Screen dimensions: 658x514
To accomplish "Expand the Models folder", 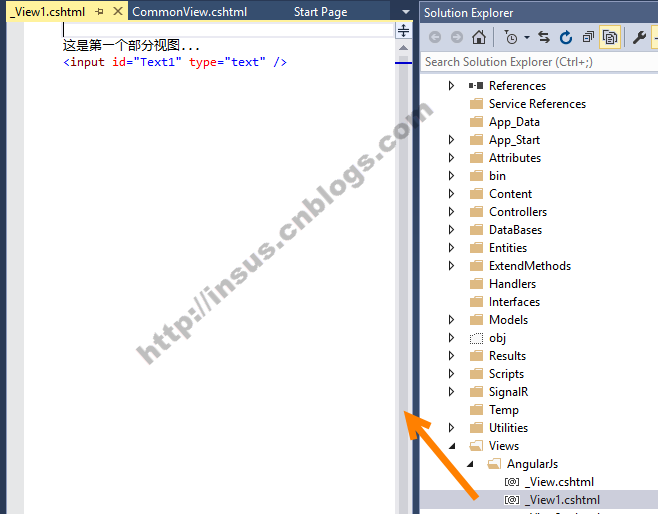I will point(451,320).
